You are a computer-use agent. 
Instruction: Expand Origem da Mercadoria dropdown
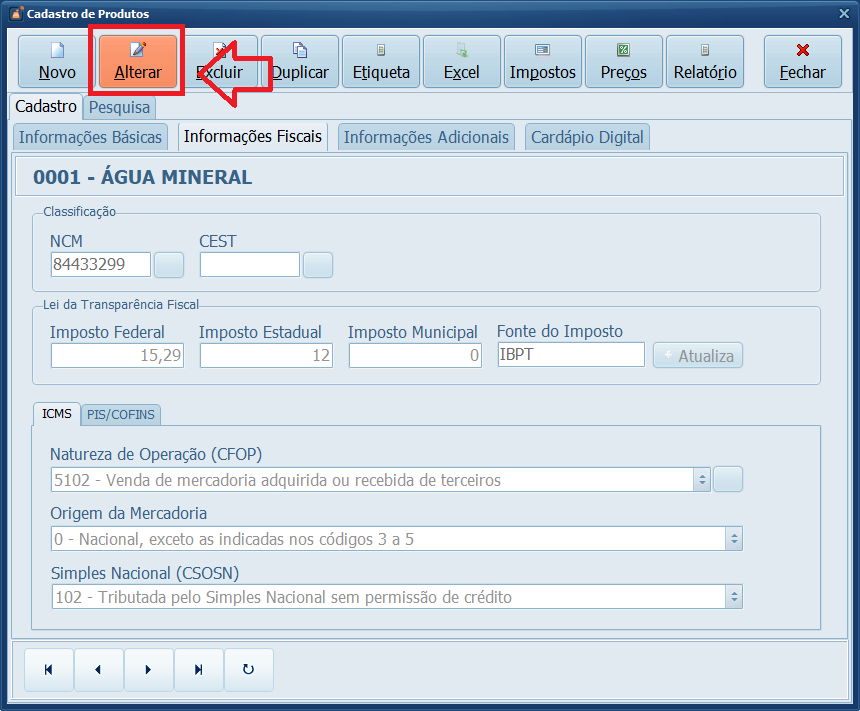(734, 539)
